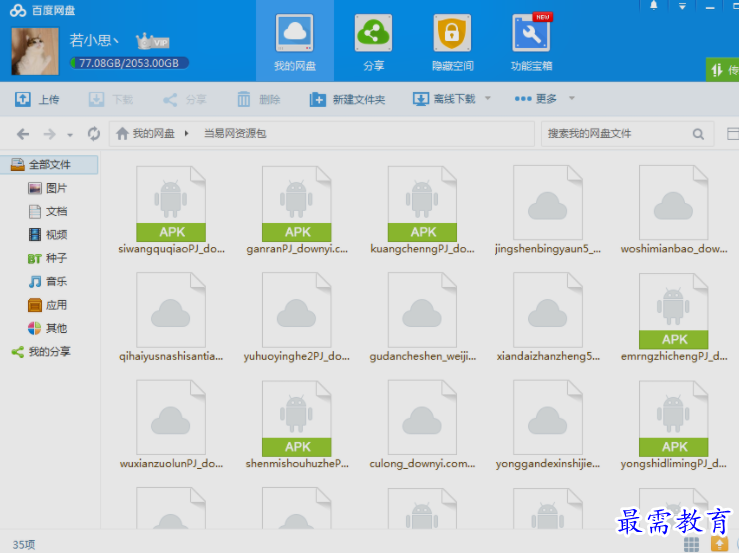Click the username 若小思
This screenshot has width=739, height=553.
[94, 41]
